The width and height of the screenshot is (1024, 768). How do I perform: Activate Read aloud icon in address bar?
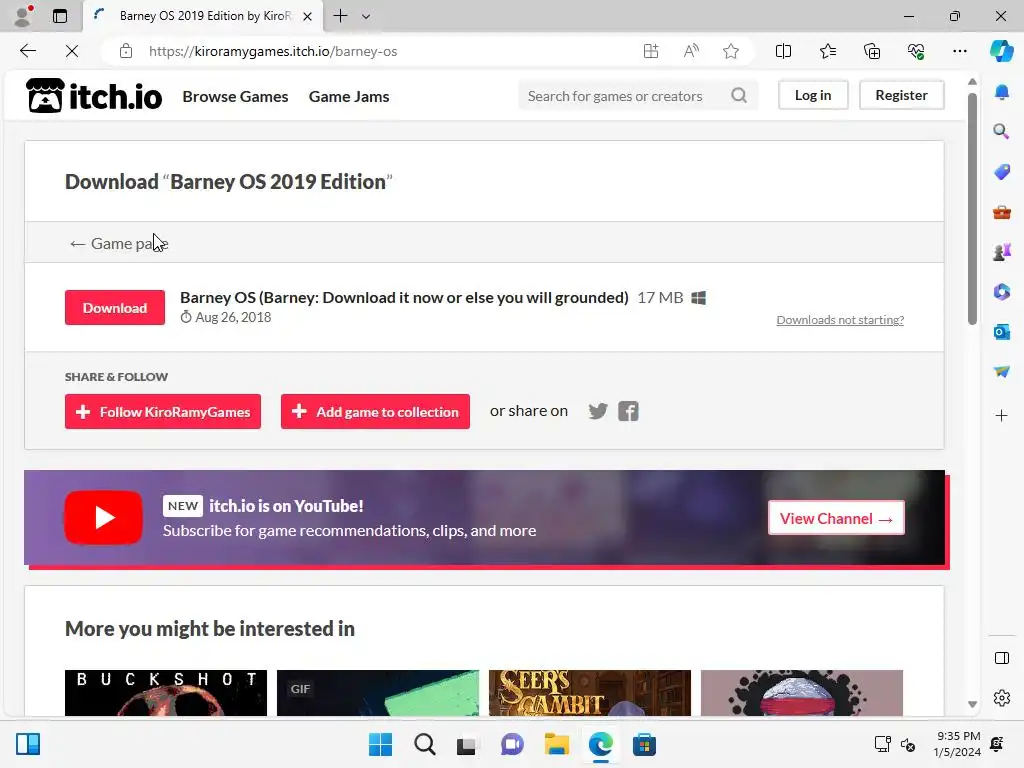(x=691, y=51)
